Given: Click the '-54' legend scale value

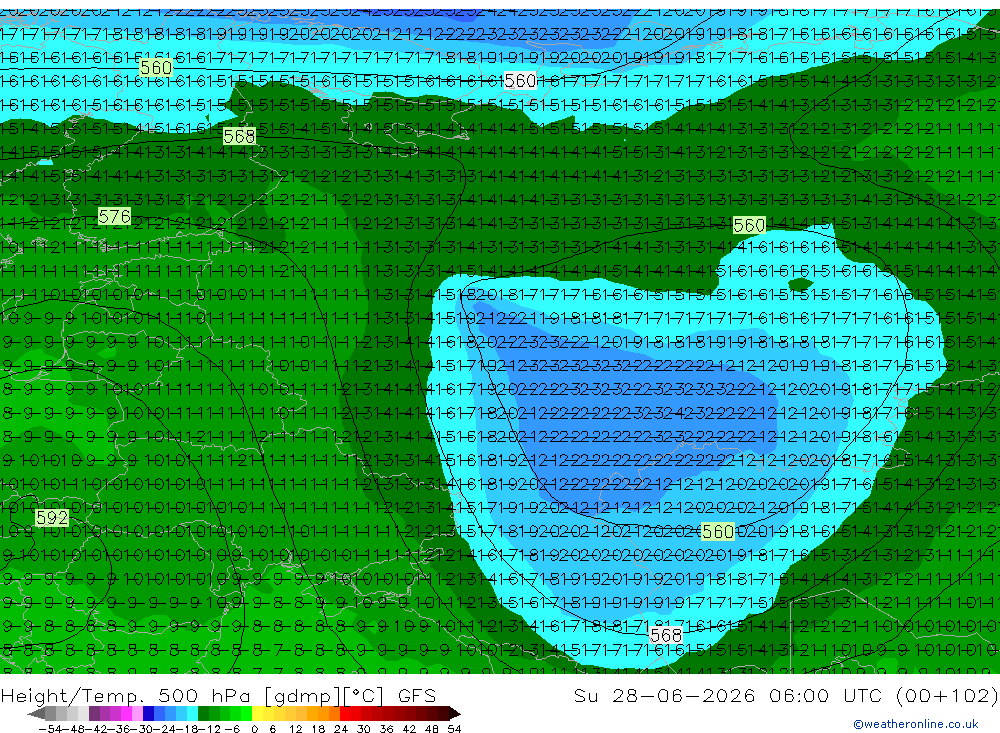Looking at the screenshot, I should [50, 729].
